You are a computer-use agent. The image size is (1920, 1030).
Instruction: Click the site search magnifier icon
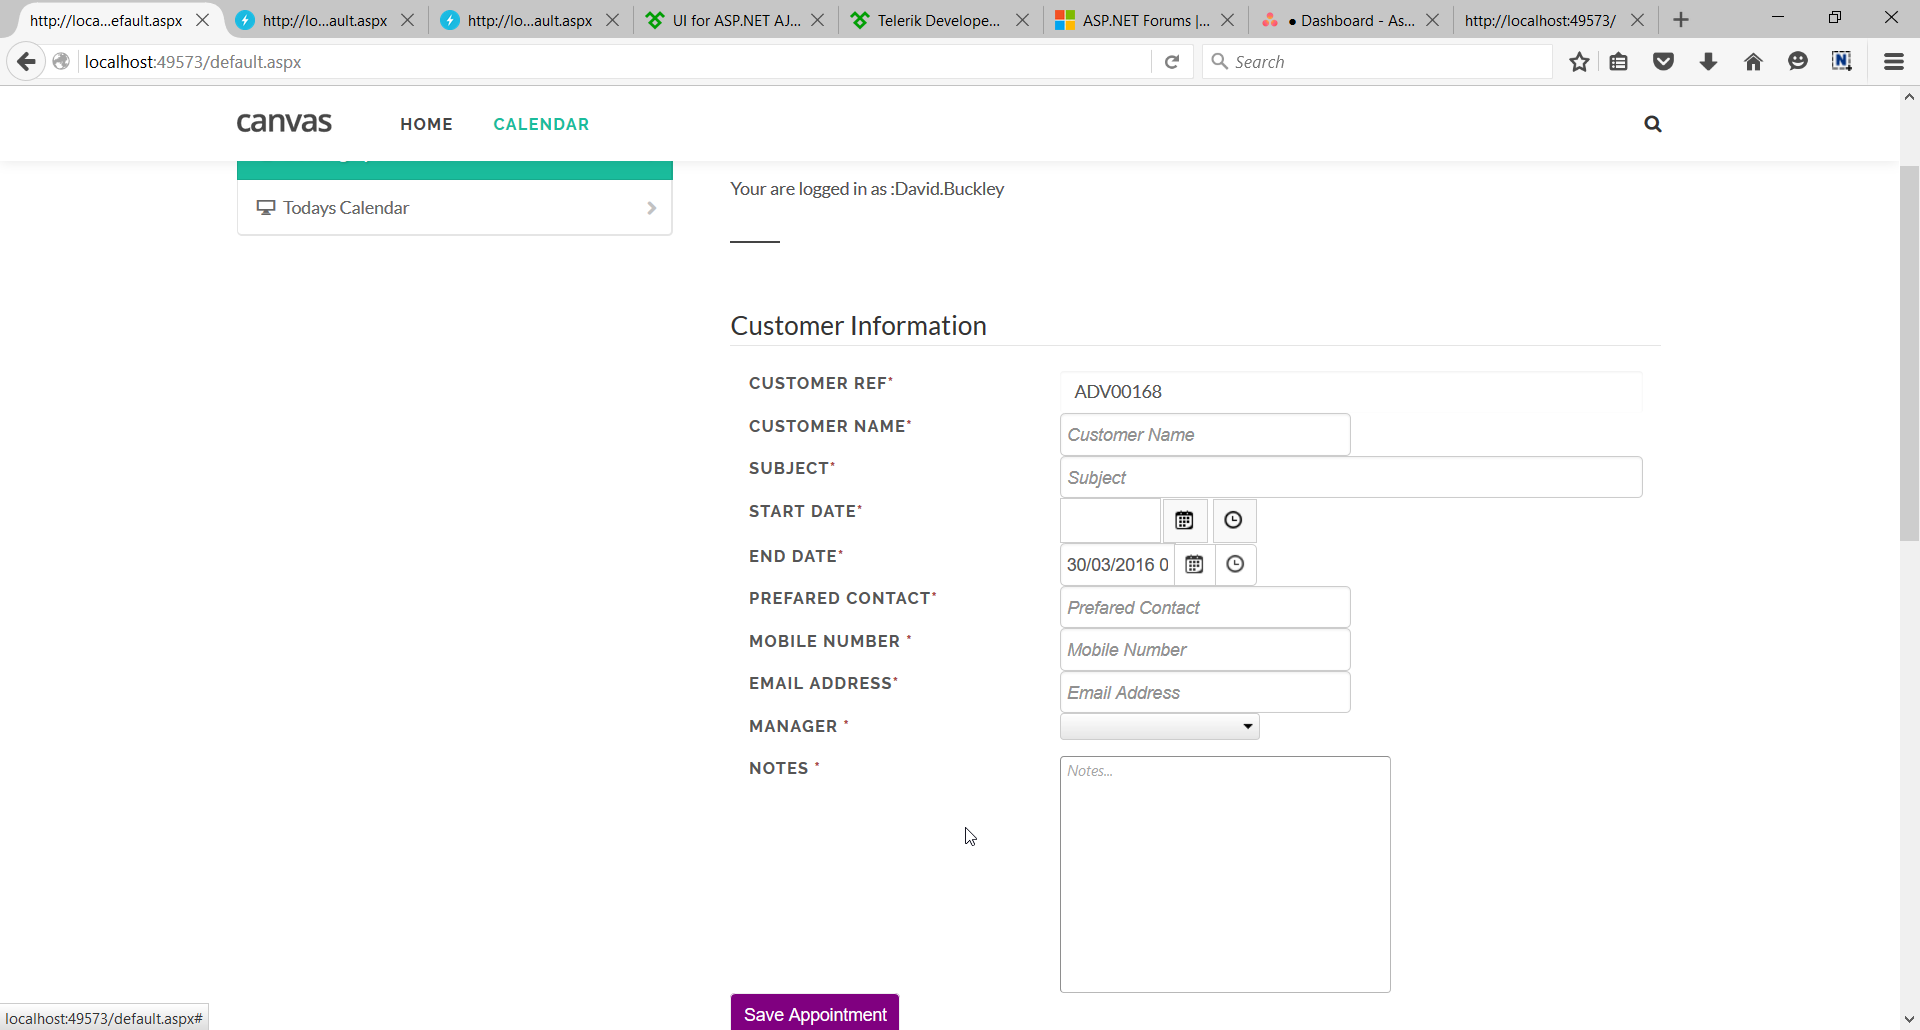tap(1652, 124)
